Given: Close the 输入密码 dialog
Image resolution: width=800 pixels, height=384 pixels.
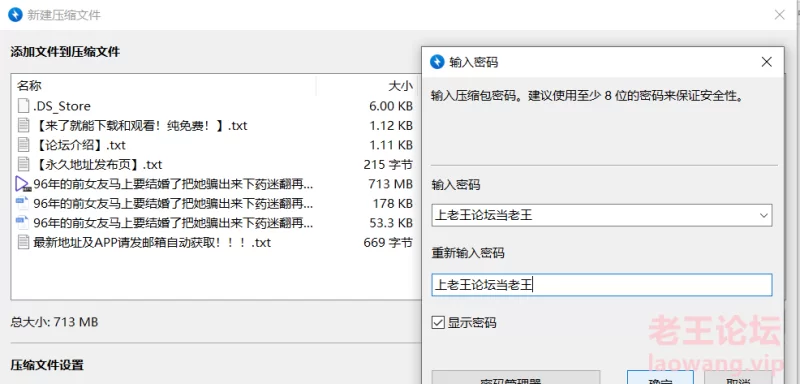Looking at the screenshot, I should point(766,62).
